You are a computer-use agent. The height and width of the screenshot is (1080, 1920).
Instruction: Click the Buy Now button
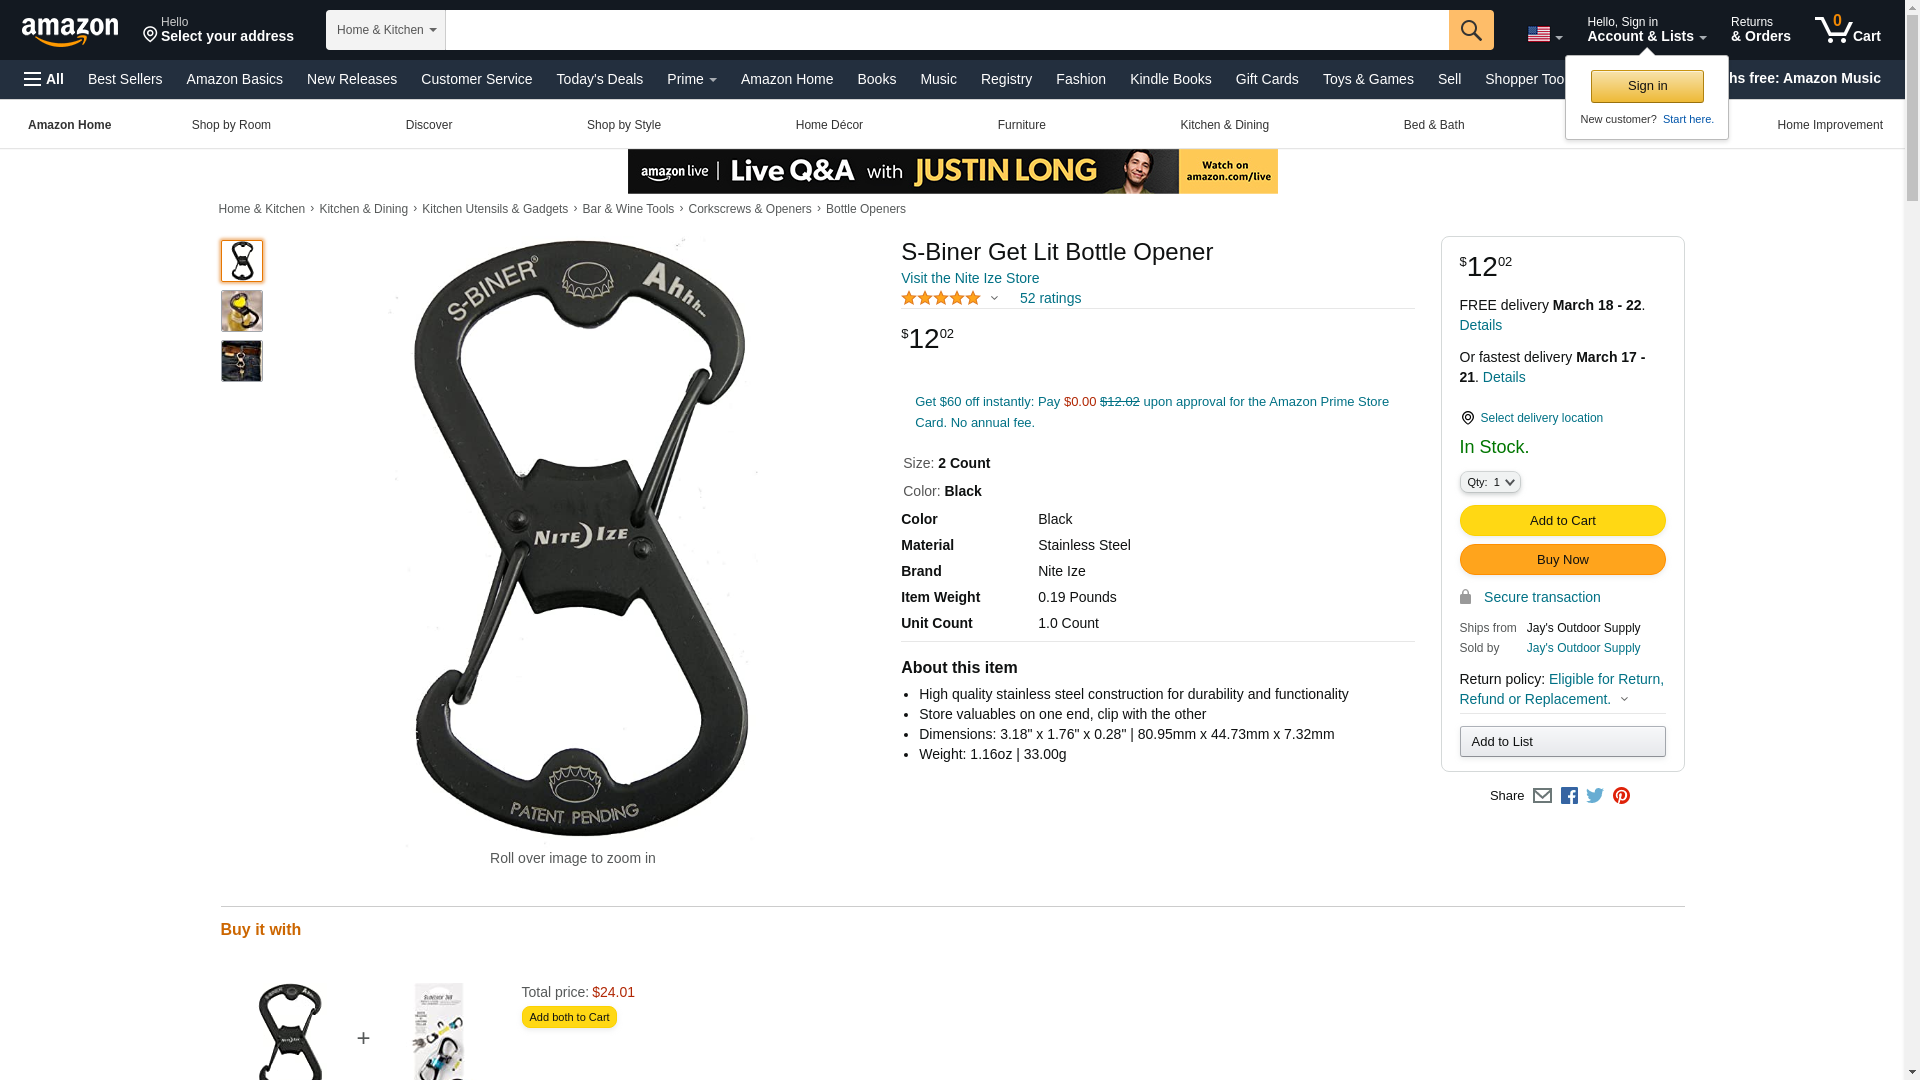click(1562, 559)
